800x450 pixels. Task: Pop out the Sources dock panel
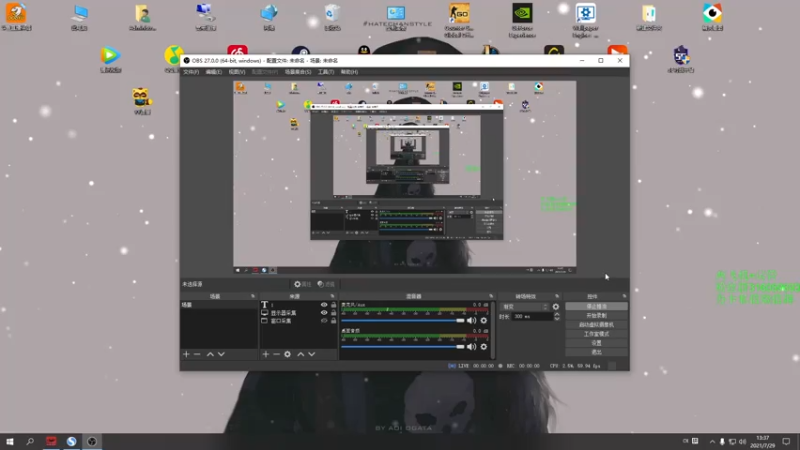click(x=332, y=296)
